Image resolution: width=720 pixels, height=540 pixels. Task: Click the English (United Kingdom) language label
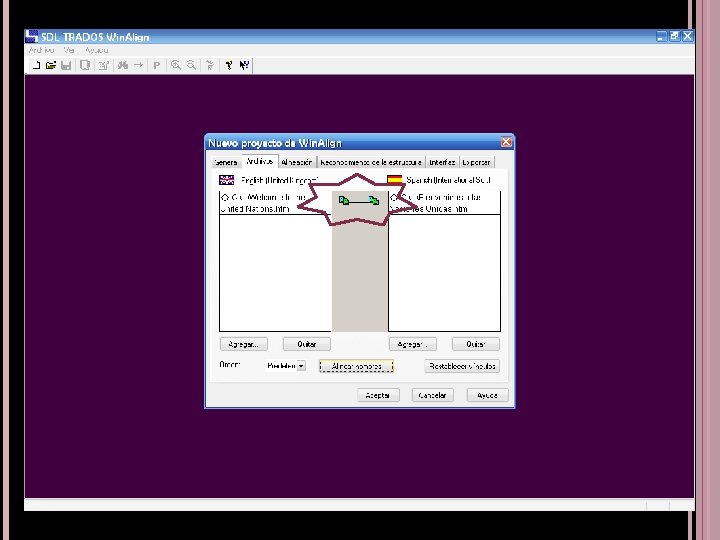tap(280, 180)
